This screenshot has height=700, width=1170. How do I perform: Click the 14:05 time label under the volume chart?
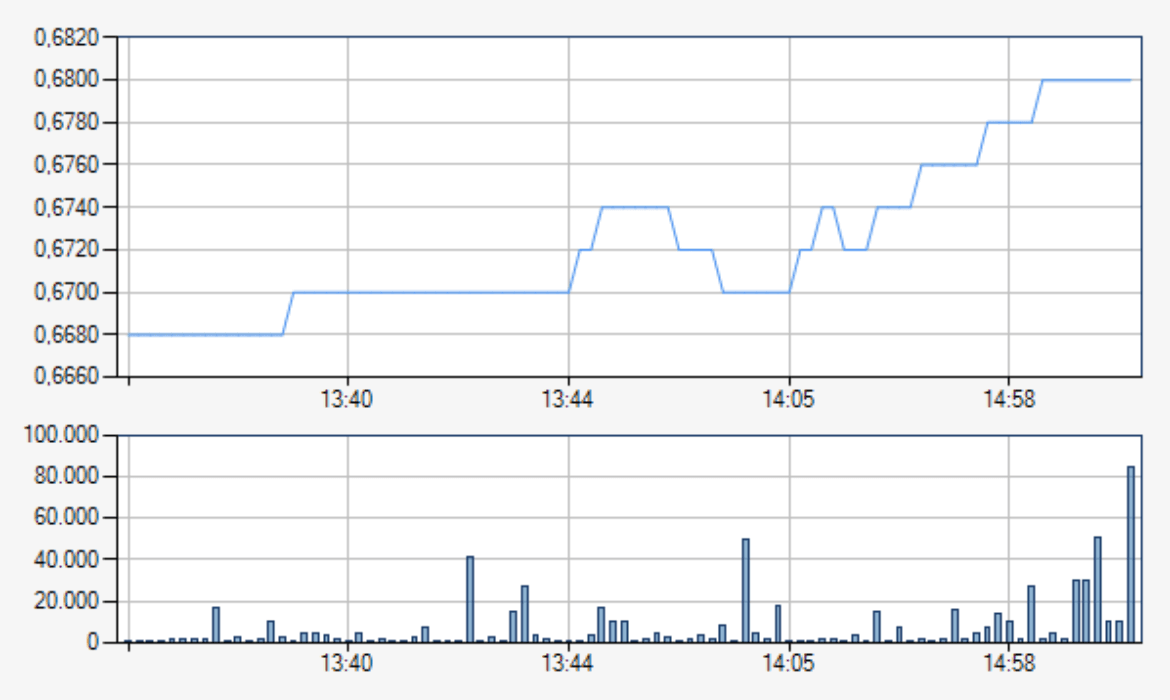click(x=789, y=663)
